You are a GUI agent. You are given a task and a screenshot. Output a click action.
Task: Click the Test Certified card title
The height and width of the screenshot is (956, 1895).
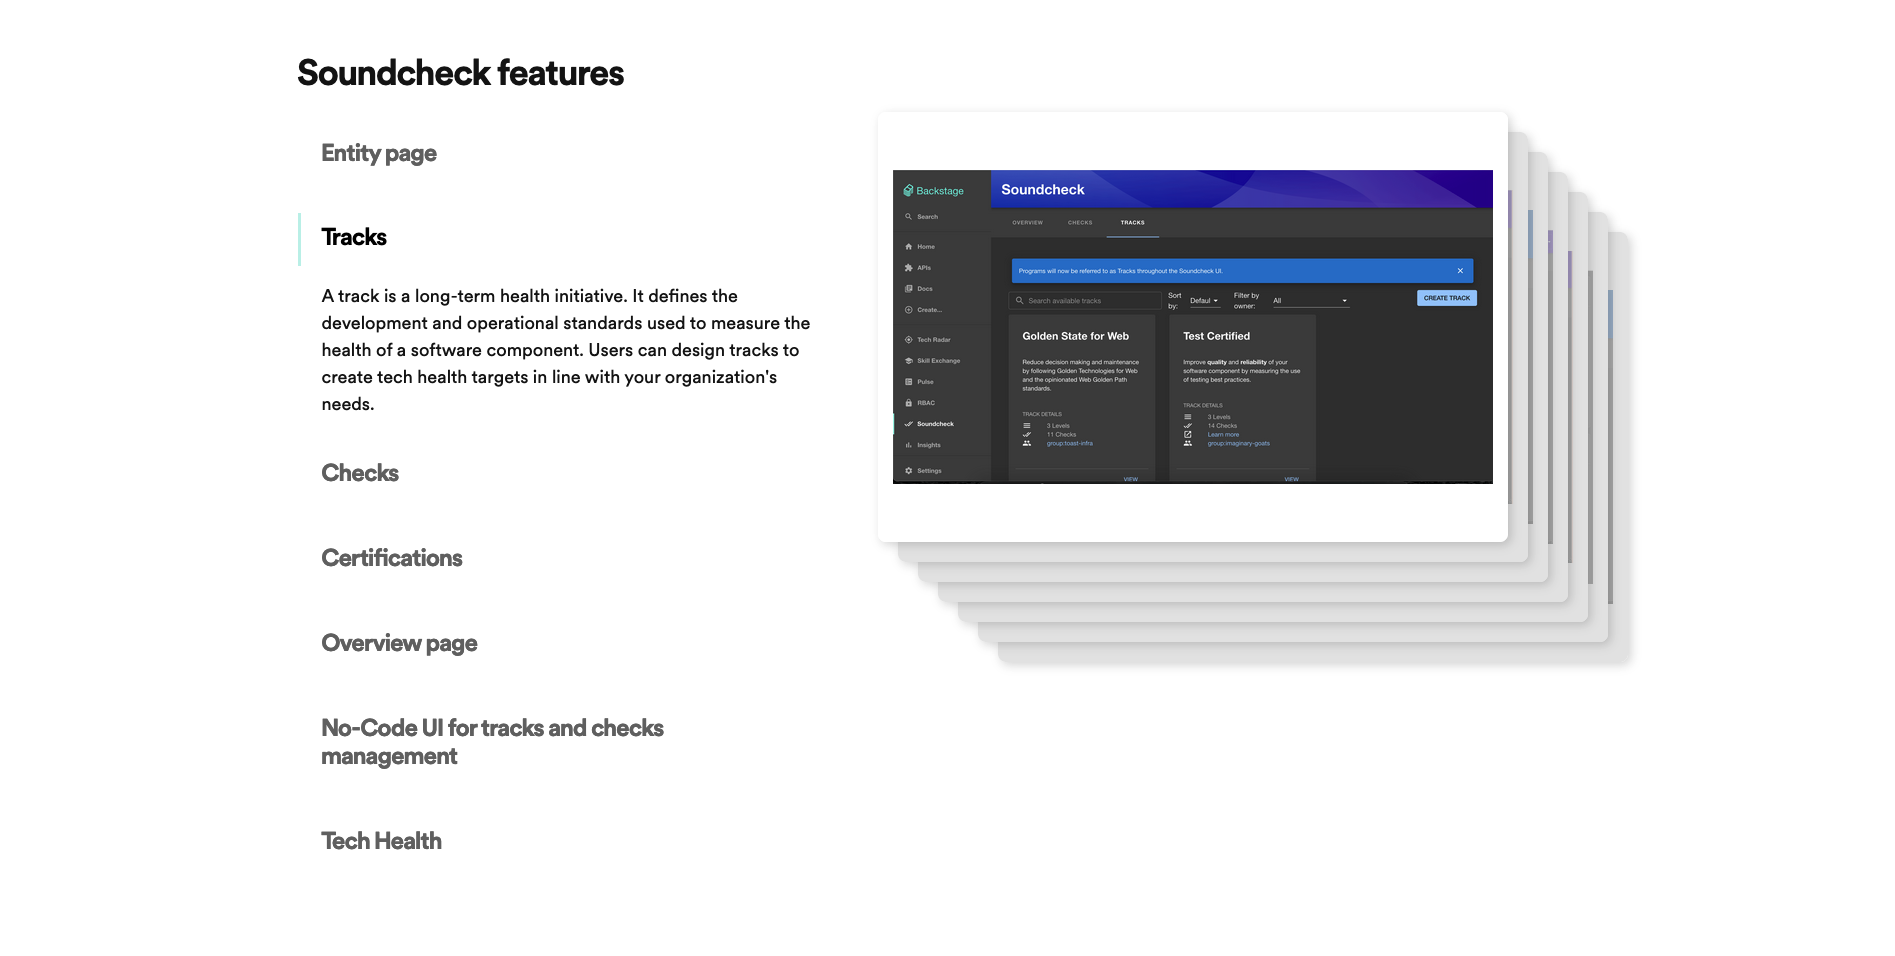point(1216,336)
